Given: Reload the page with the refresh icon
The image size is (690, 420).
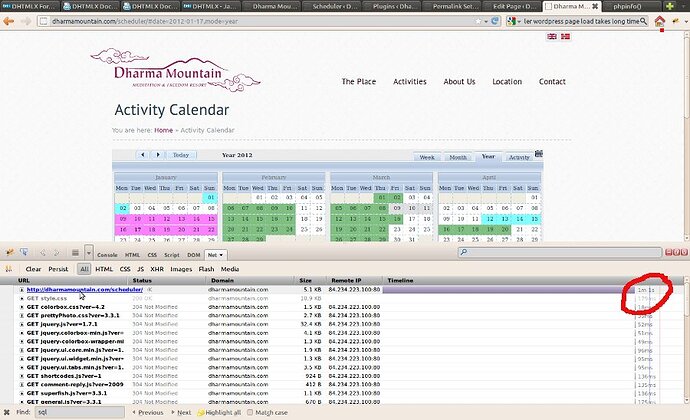Looking at the screenshot, I should 495,21.
